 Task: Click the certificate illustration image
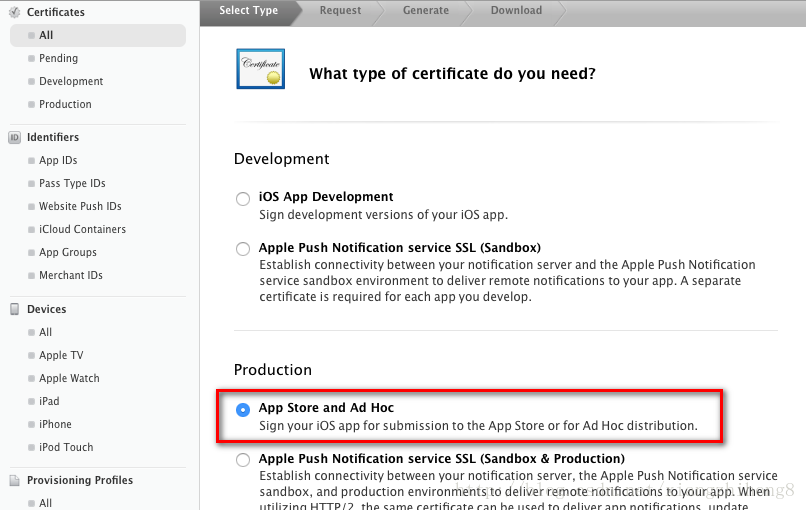[261, 69]
